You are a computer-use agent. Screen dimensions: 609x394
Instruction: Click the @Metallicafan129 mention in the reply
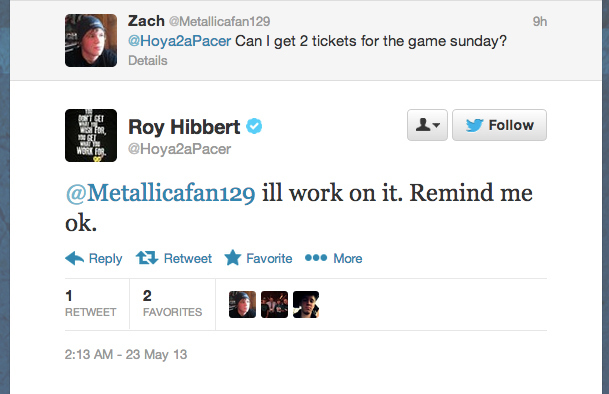coord(160,193)
